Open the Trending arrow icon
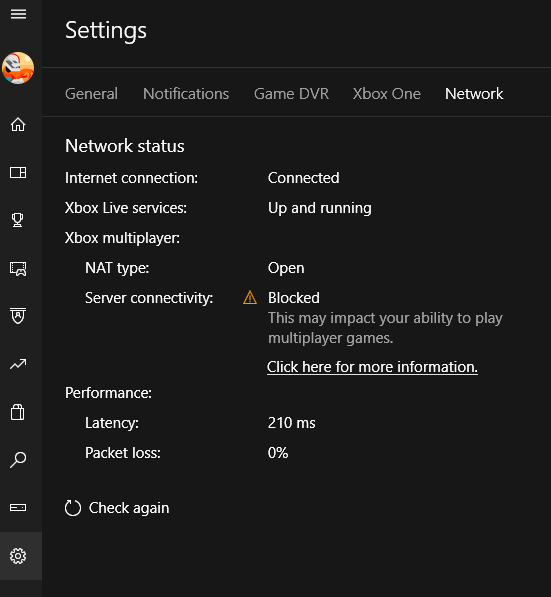Screen dimensions: 551x597 point(18,364)
